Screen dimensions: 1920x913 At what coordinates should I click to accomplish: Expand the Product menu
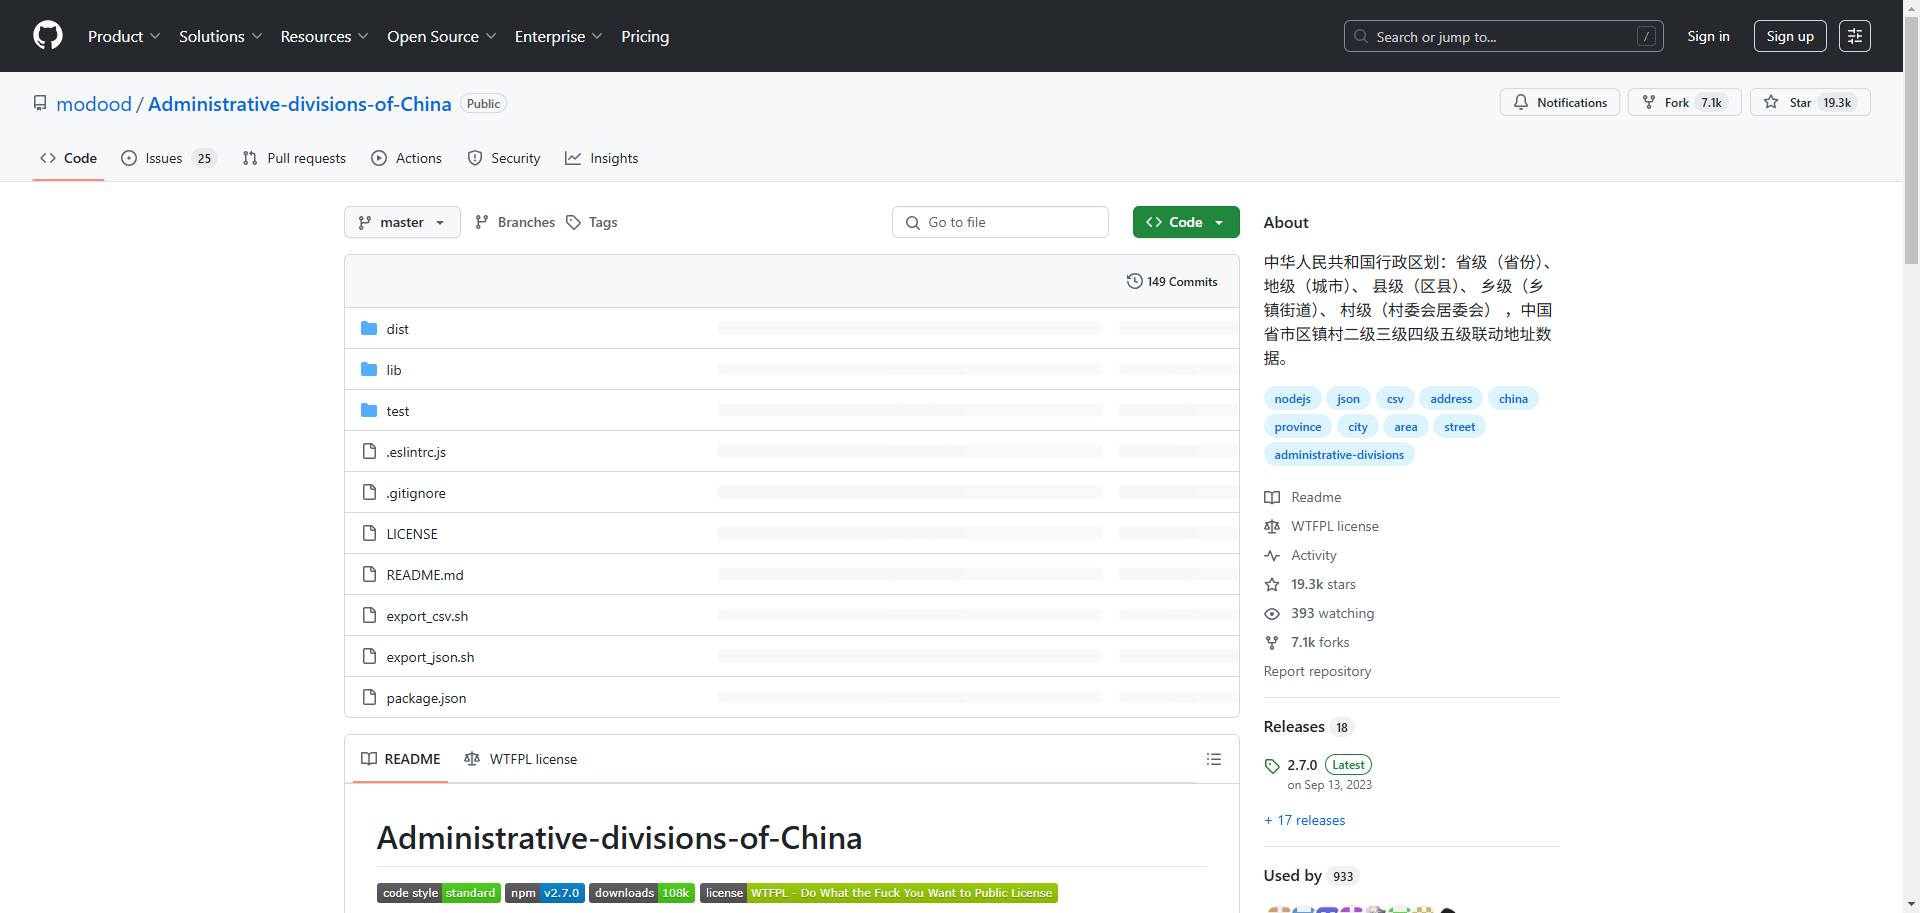point(124,36)
